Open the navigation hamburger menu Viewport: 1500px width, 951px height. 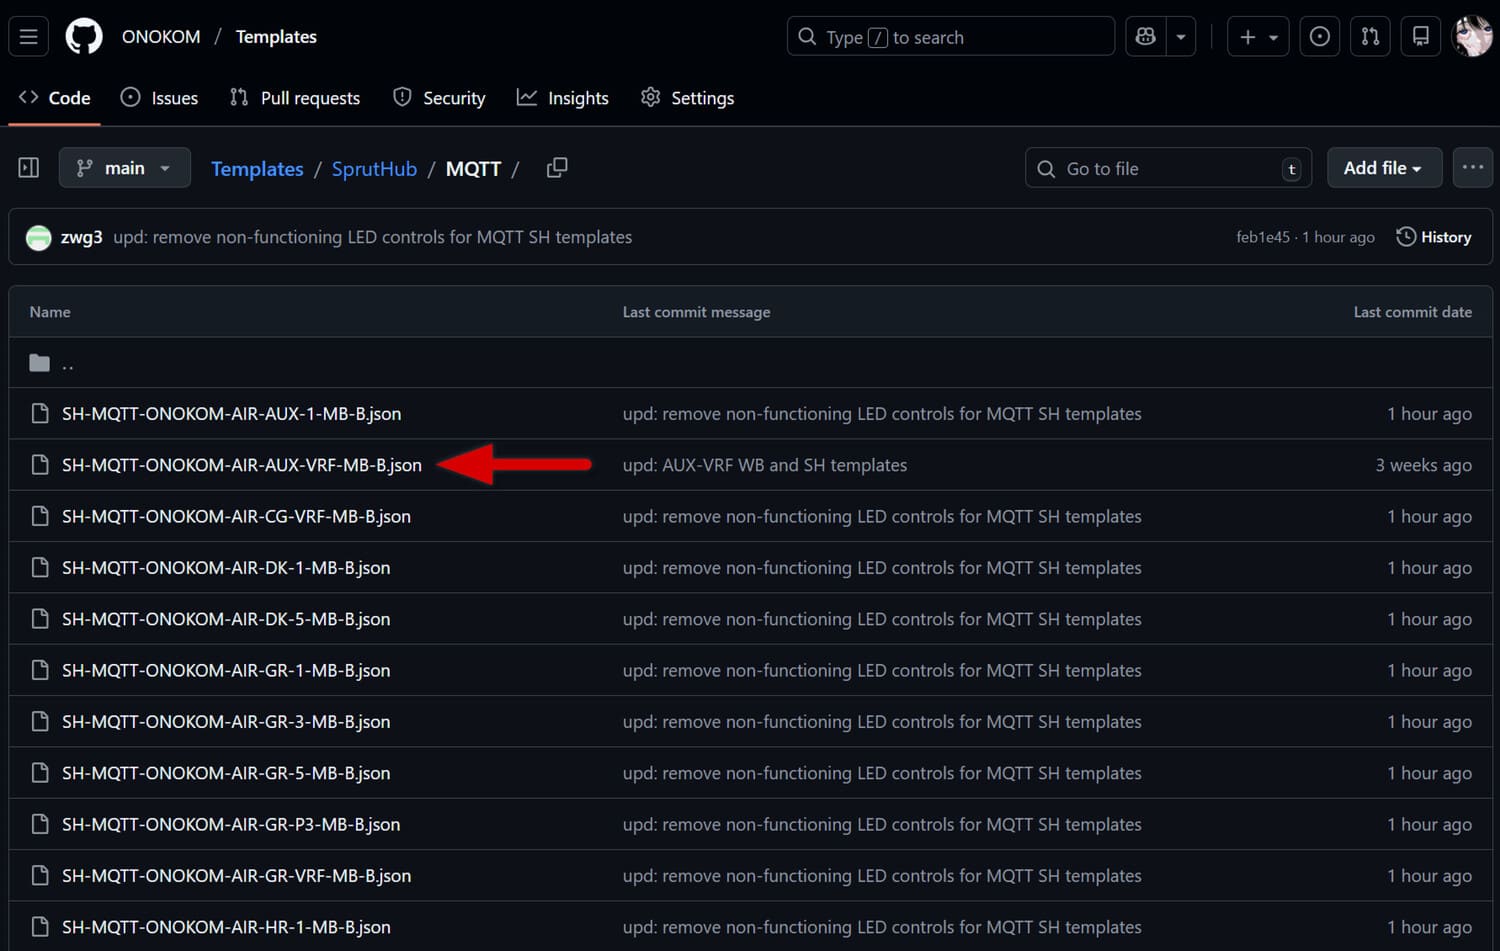coord(28,36)
